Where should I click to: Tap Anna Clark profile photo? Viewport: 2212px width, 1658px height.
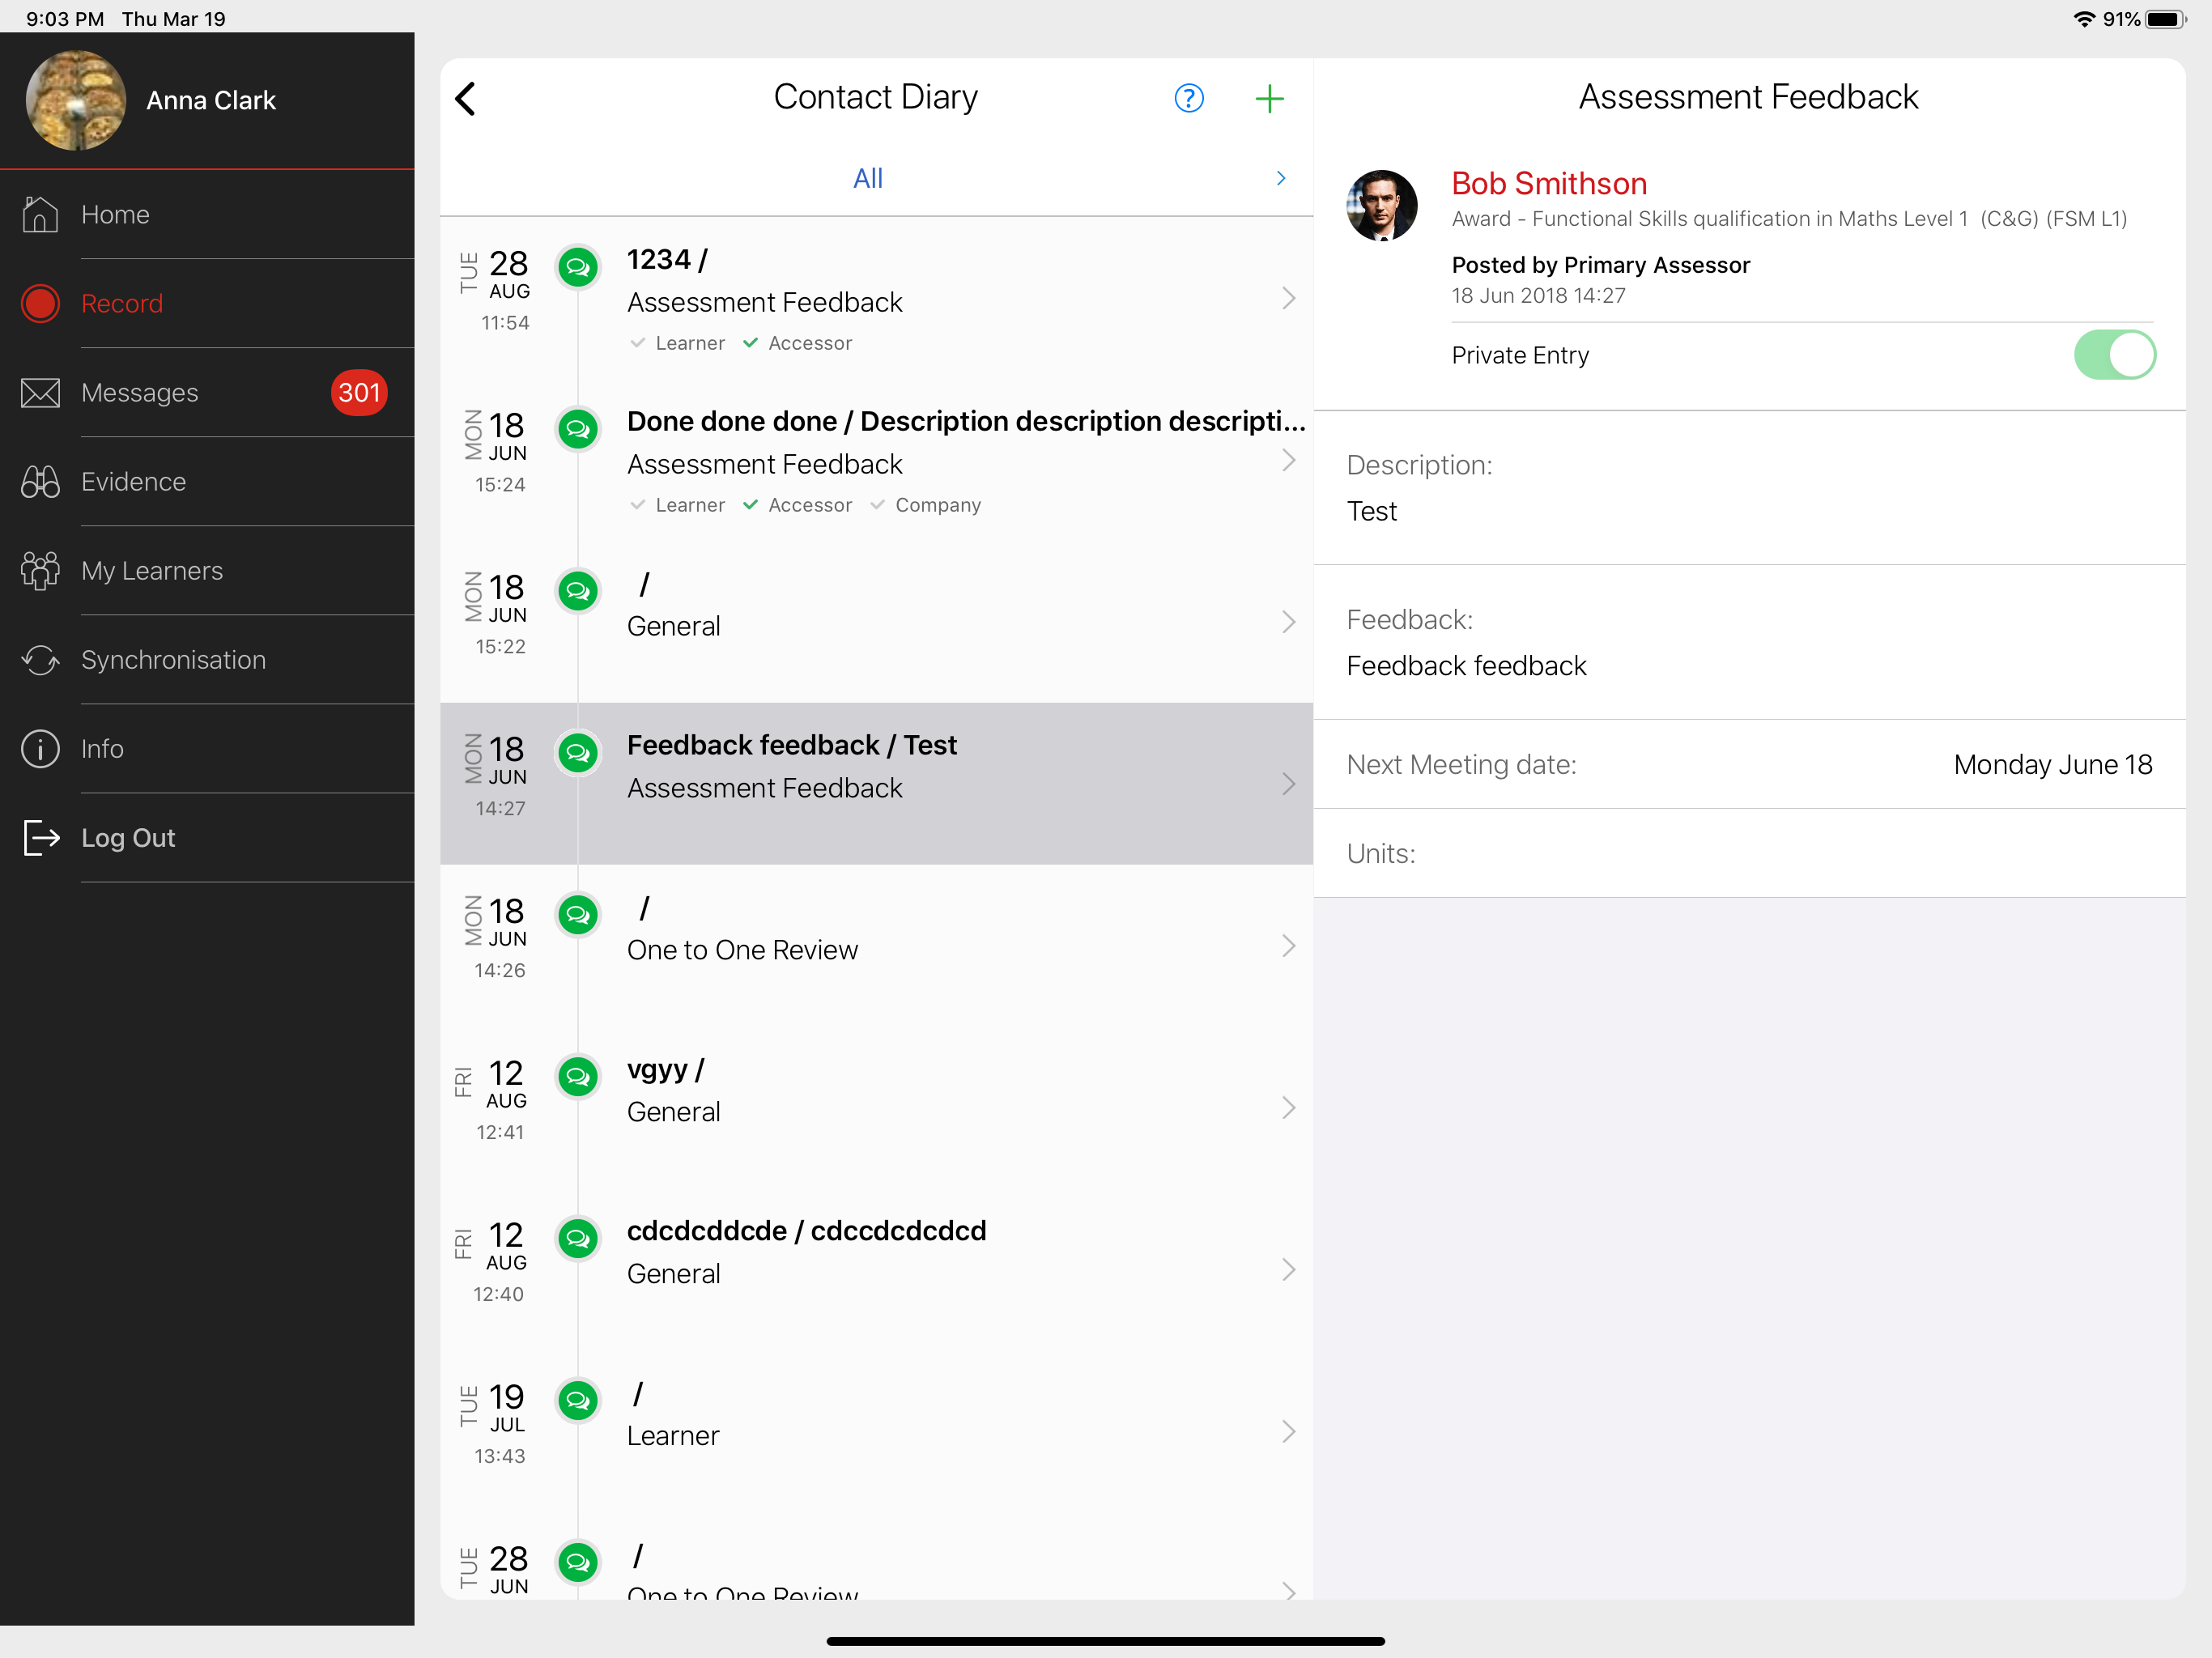coord(76,100)
